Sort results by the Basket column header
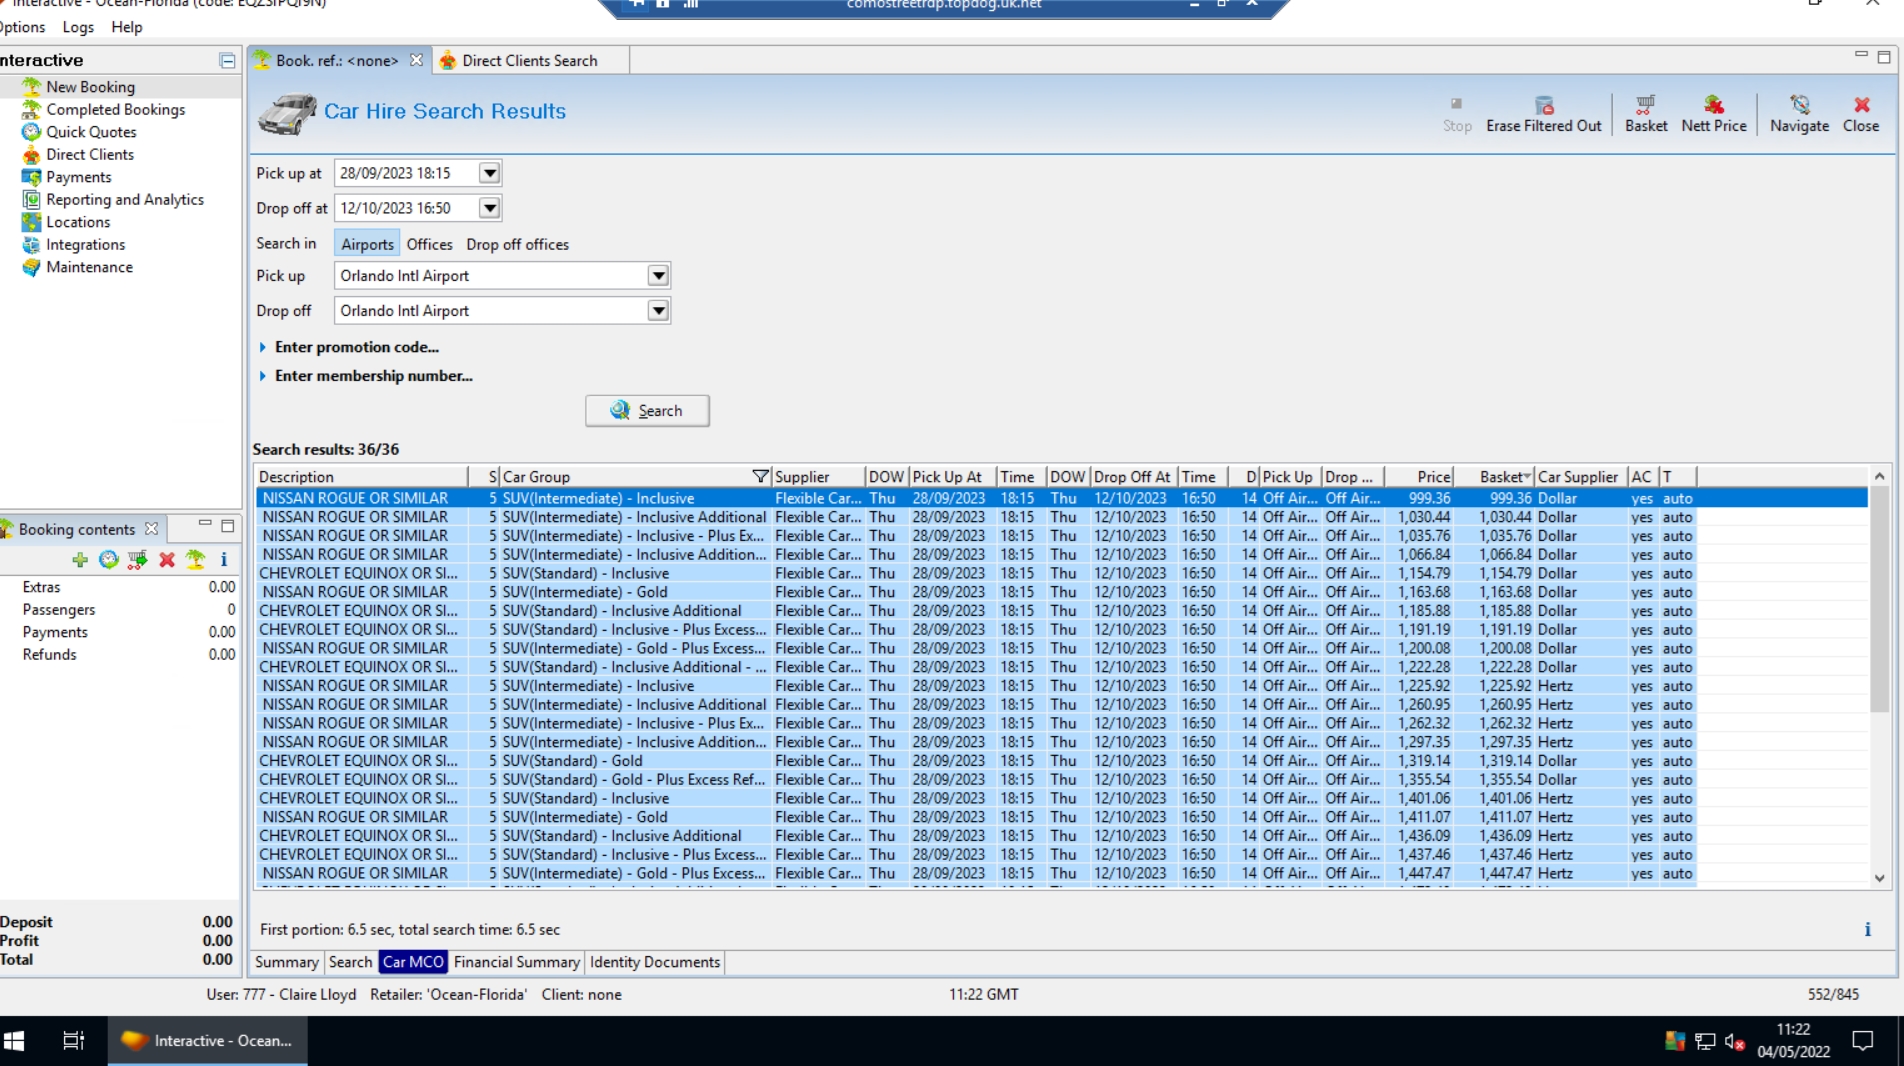Viewport: 1904px width, 1066px height. click(x=1493, y=477)
